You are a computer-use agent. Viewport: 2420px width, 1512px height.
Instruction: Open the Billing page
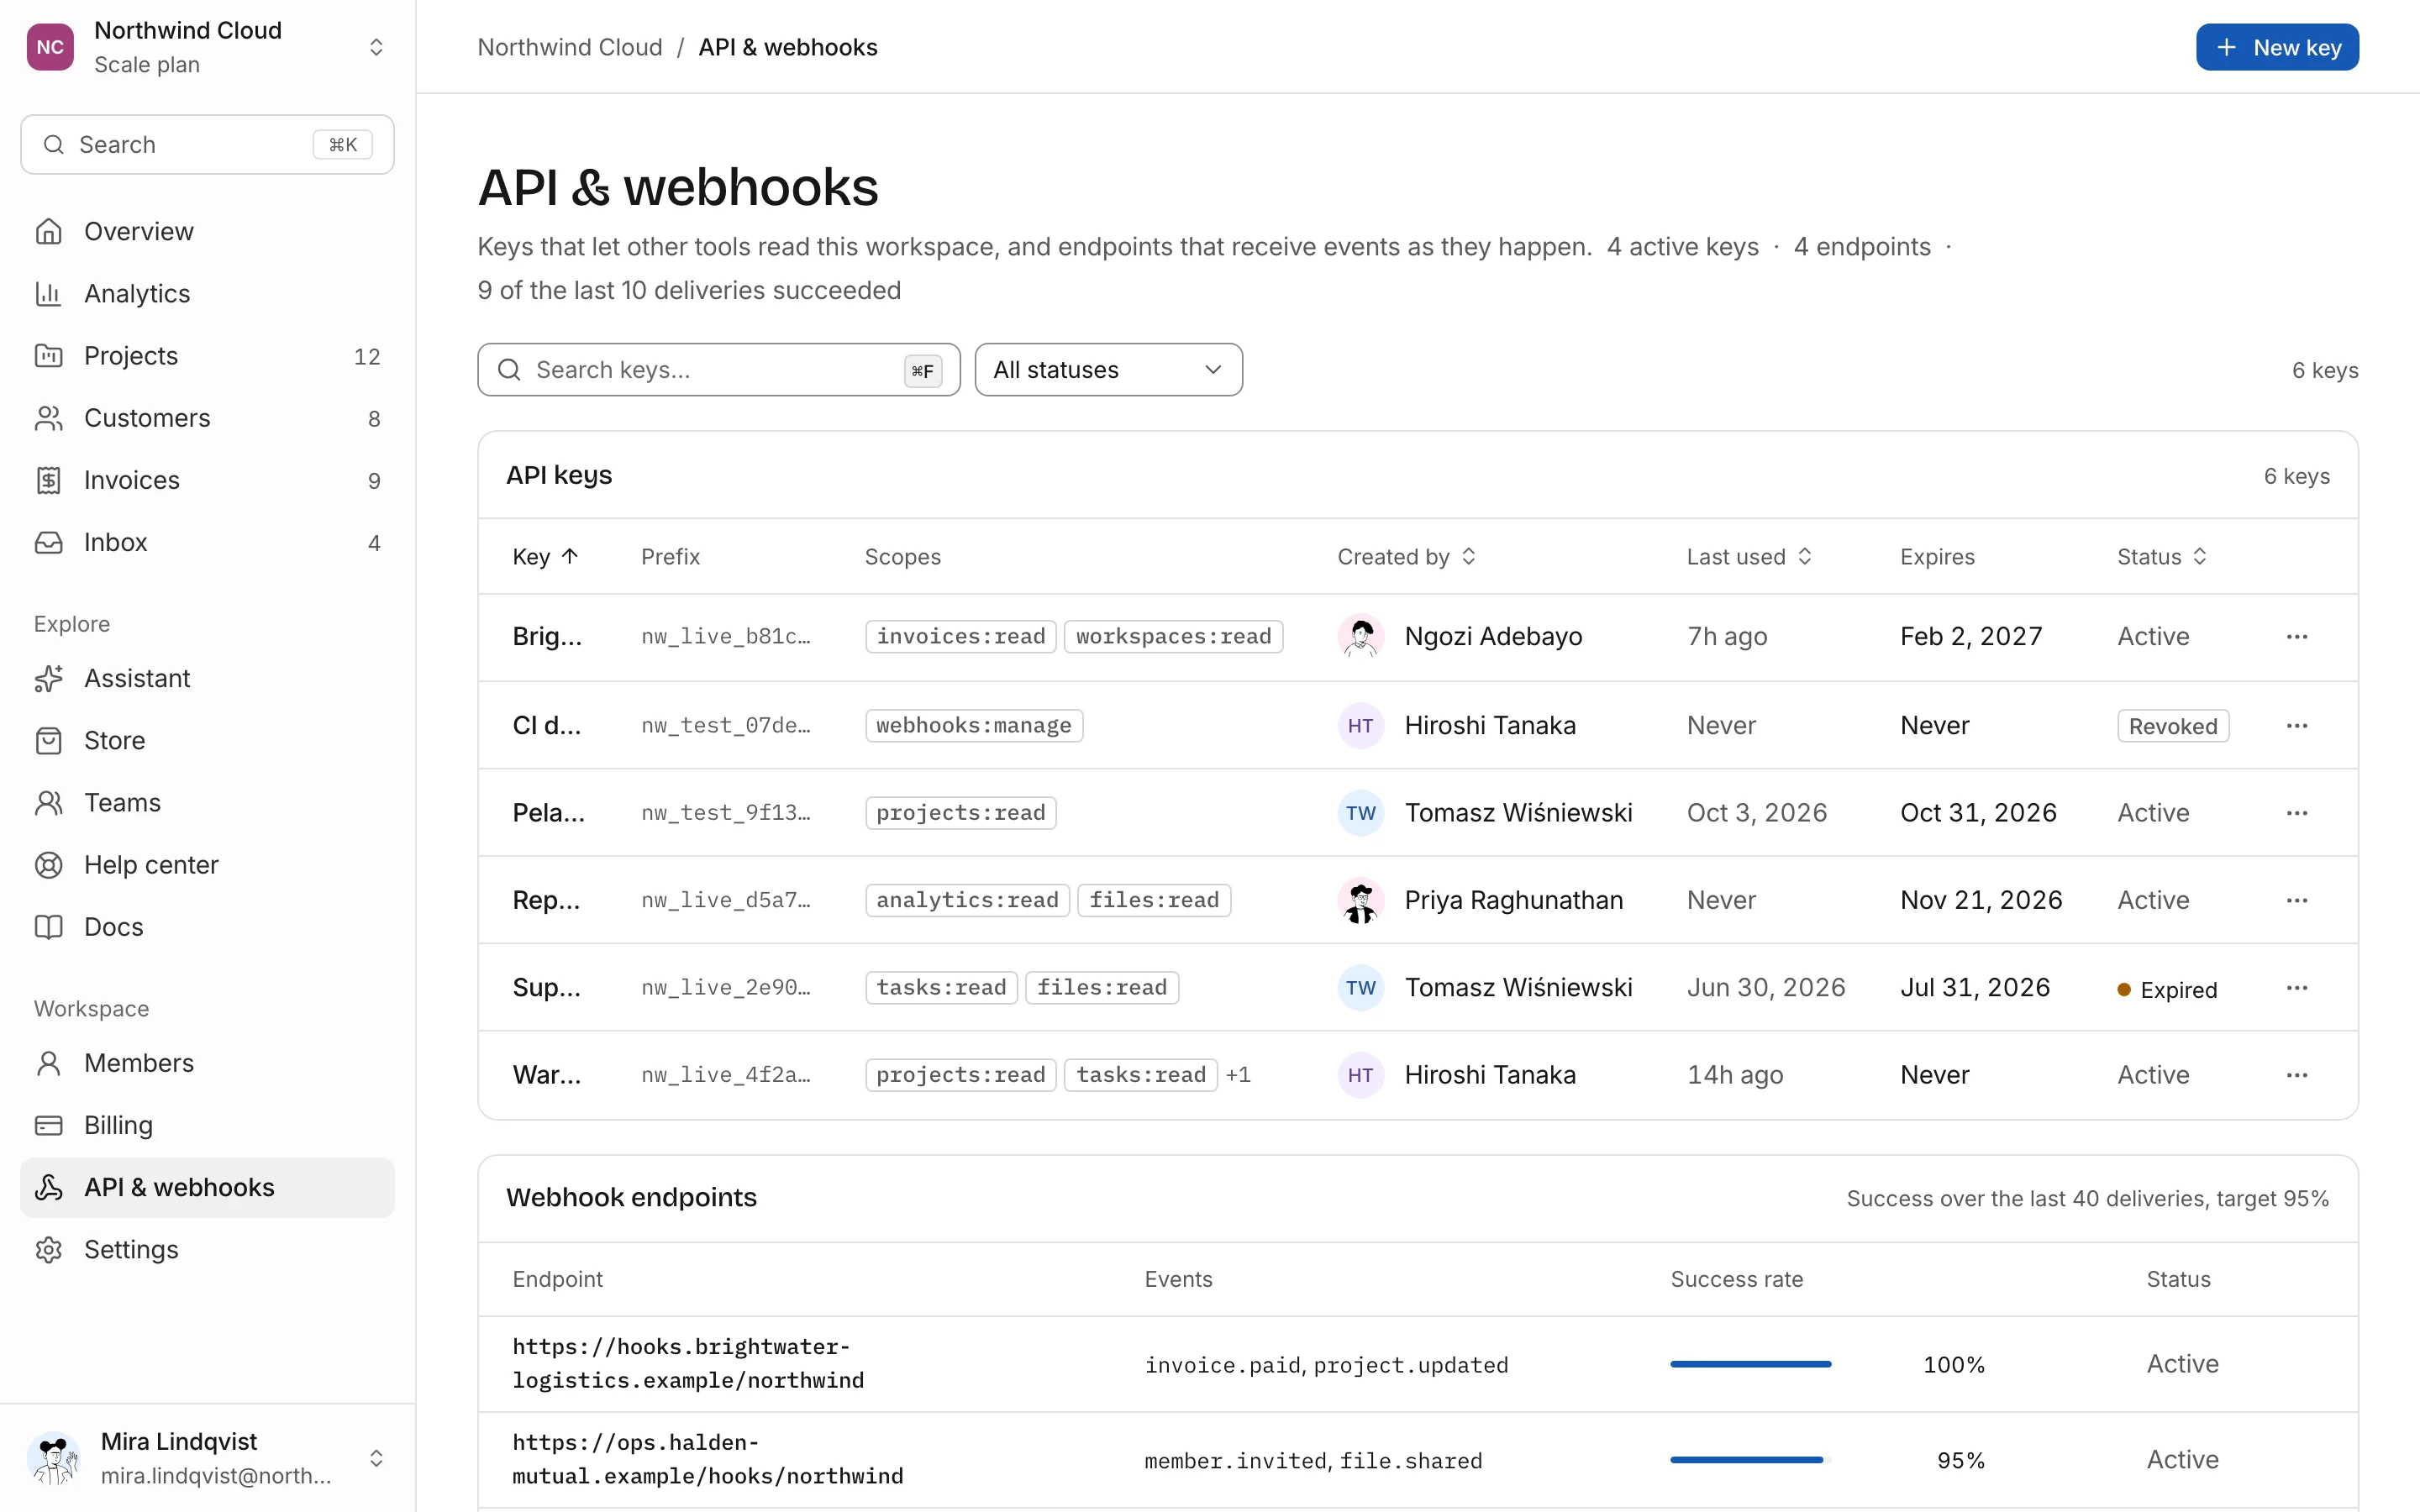pos(207,1125)
